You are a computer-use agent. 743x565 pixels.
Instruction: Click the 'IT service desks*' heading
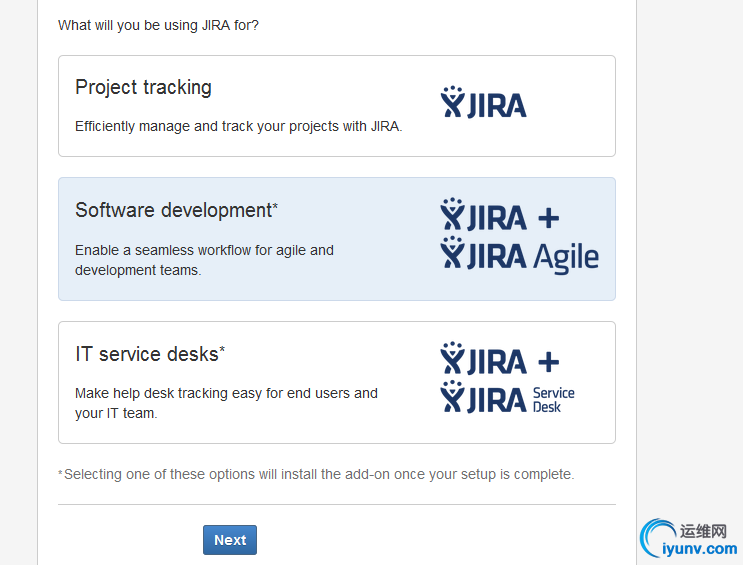tap(150, 354)
